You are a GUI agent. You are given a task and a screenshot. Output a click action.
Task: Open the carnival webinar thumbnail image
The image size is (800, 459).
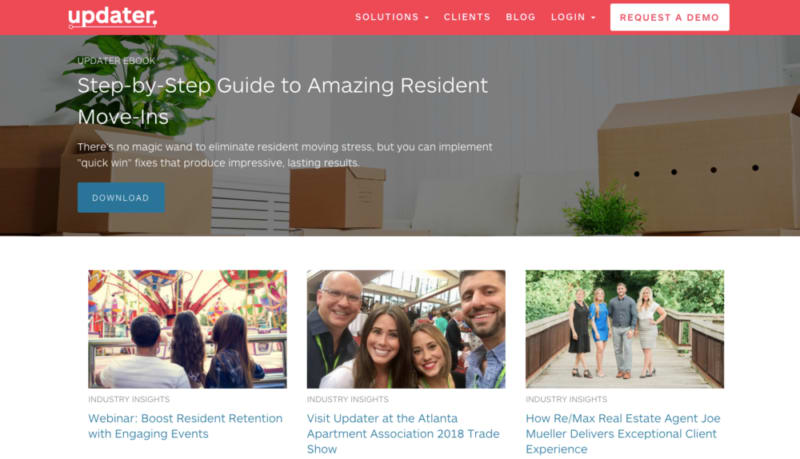pos(187,329)
